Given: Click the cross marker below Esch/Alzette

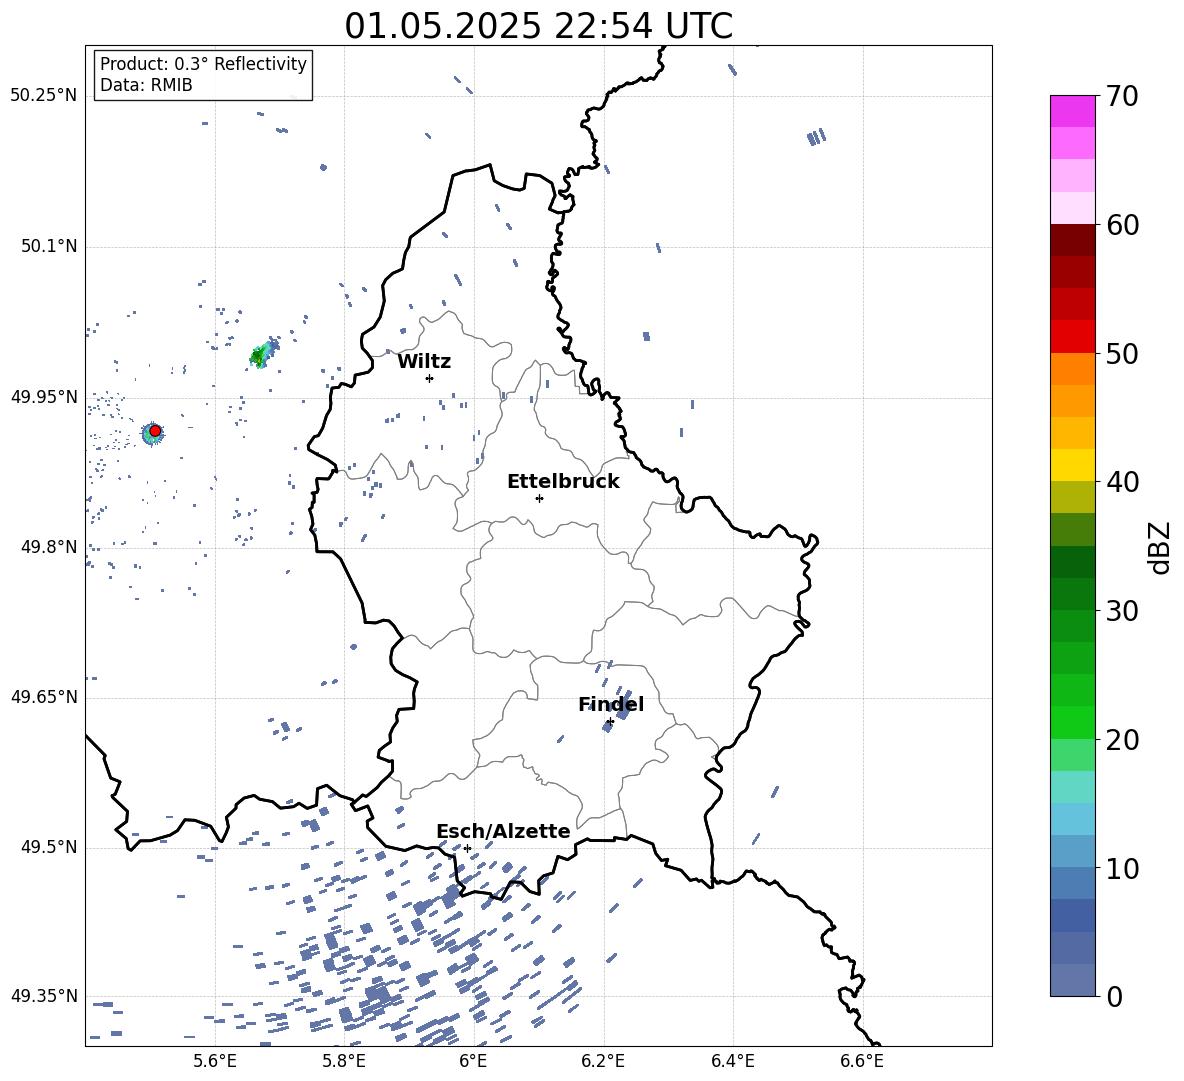Looking at the screenshot, I should pyautogui.click(x=467, y=848).
